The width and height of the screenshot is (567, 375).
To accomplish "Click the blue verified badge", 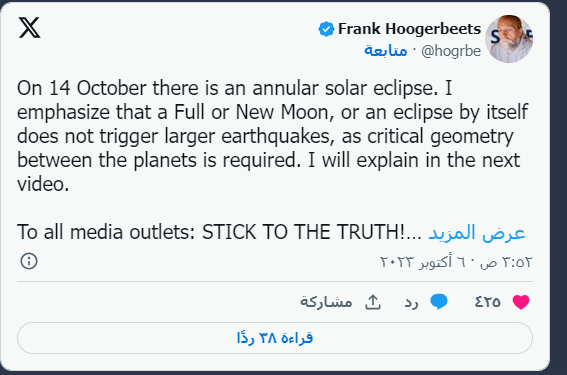I will coord(326,29).
